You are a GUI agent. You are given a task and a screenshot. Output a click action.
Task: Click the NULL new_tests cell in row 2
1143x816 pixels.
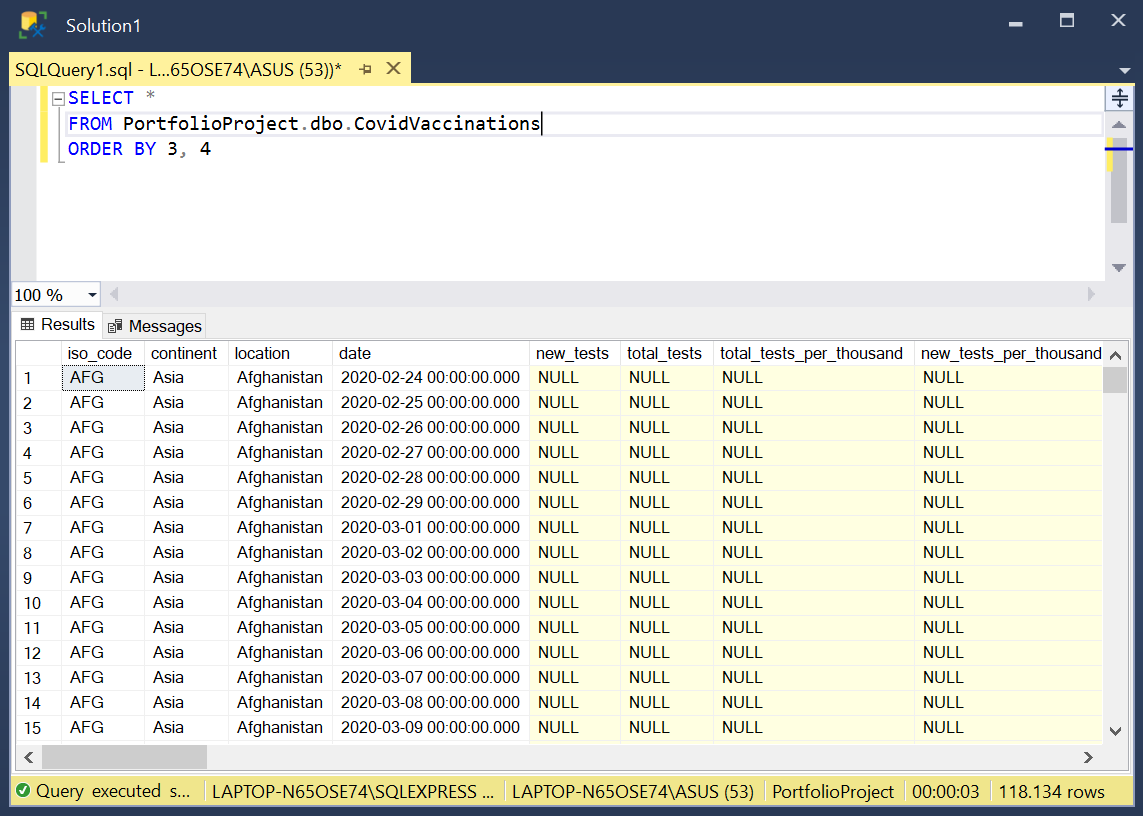pyautogui.click(x=574, y=403)
